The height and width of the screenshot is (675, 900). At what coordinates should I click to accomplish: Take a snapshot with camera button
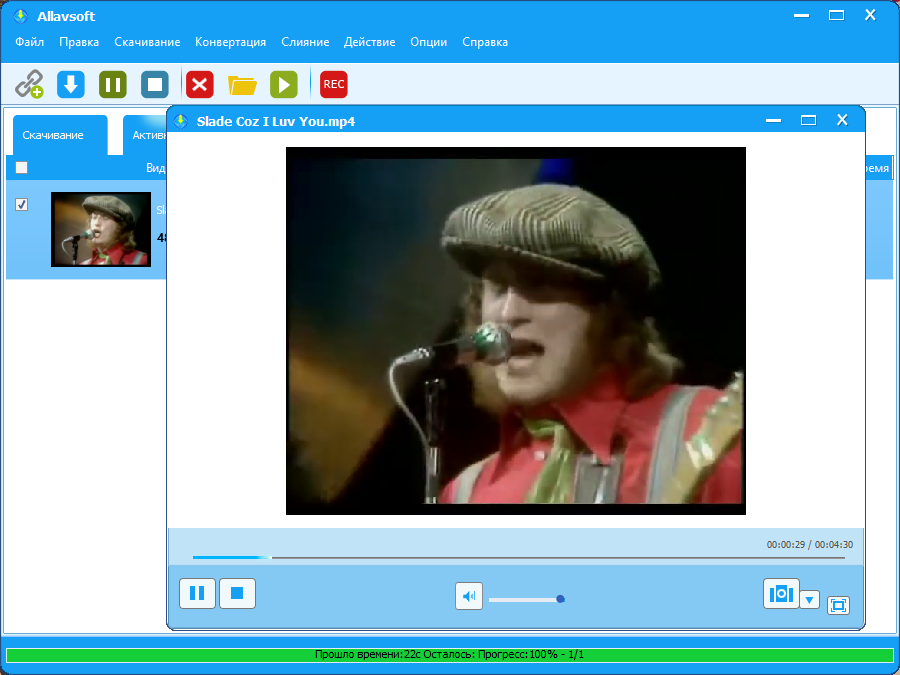coord(781,593)
